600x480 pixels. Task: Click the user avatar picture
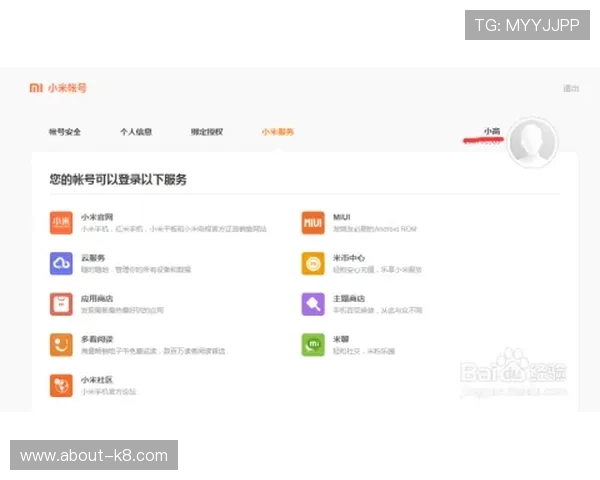tap(533, 142)
